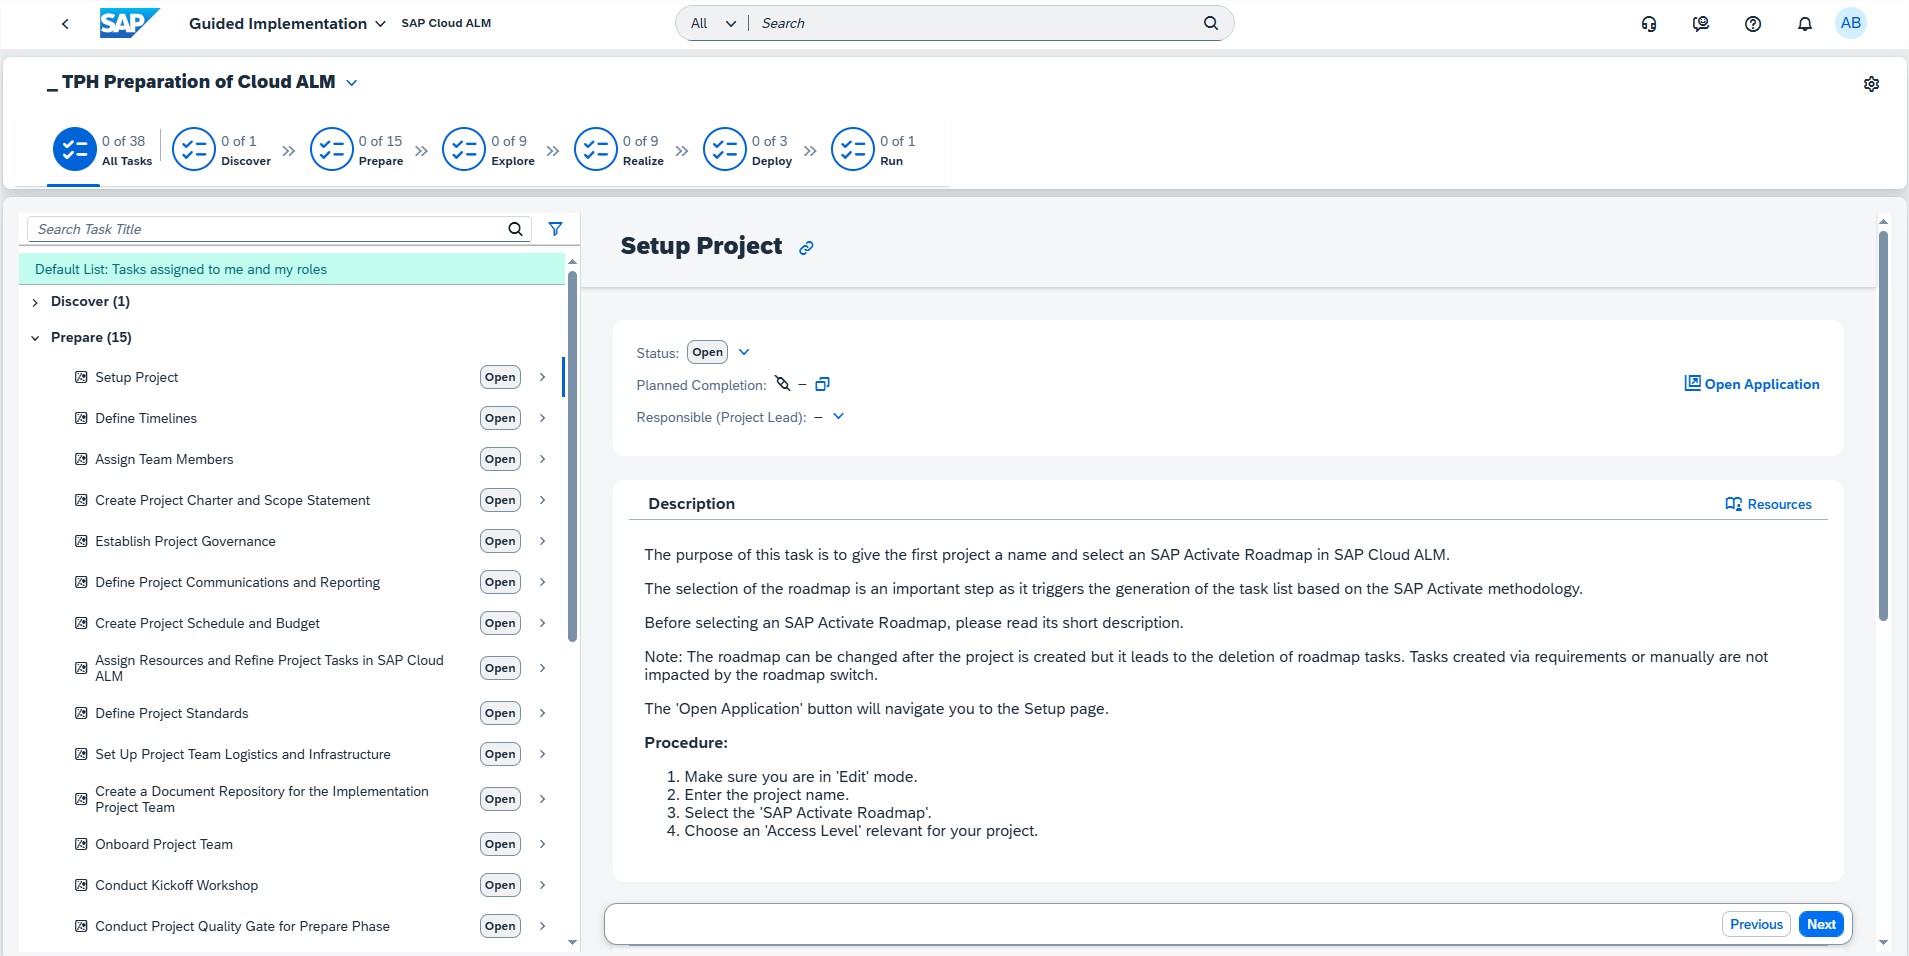Click the SAP logo
Viewport: 1909px width, 956px height.
pyautogui.click(x=128, y=23)
